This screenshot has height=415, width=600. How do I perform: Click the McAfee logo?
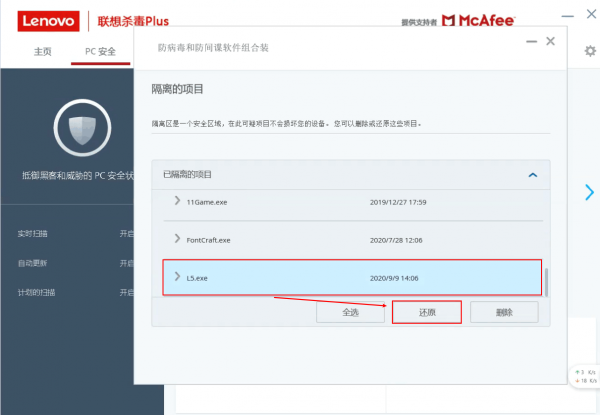pyautogui.click(x=478, y=21)
